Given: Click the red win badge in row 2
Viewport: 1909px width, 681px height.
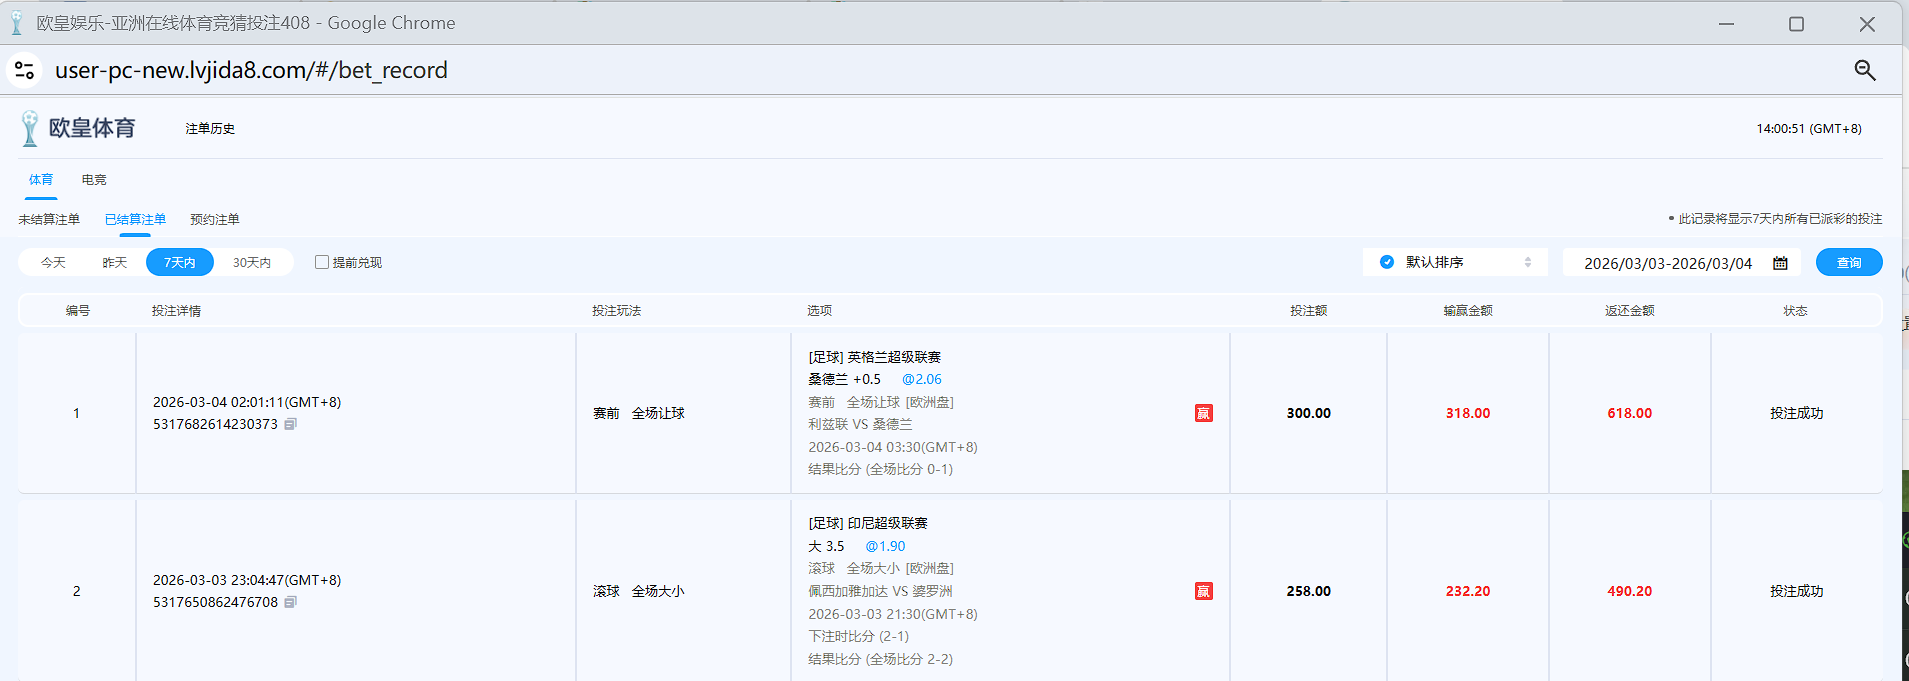Looking at the screenshot, I should (1203, 591).
